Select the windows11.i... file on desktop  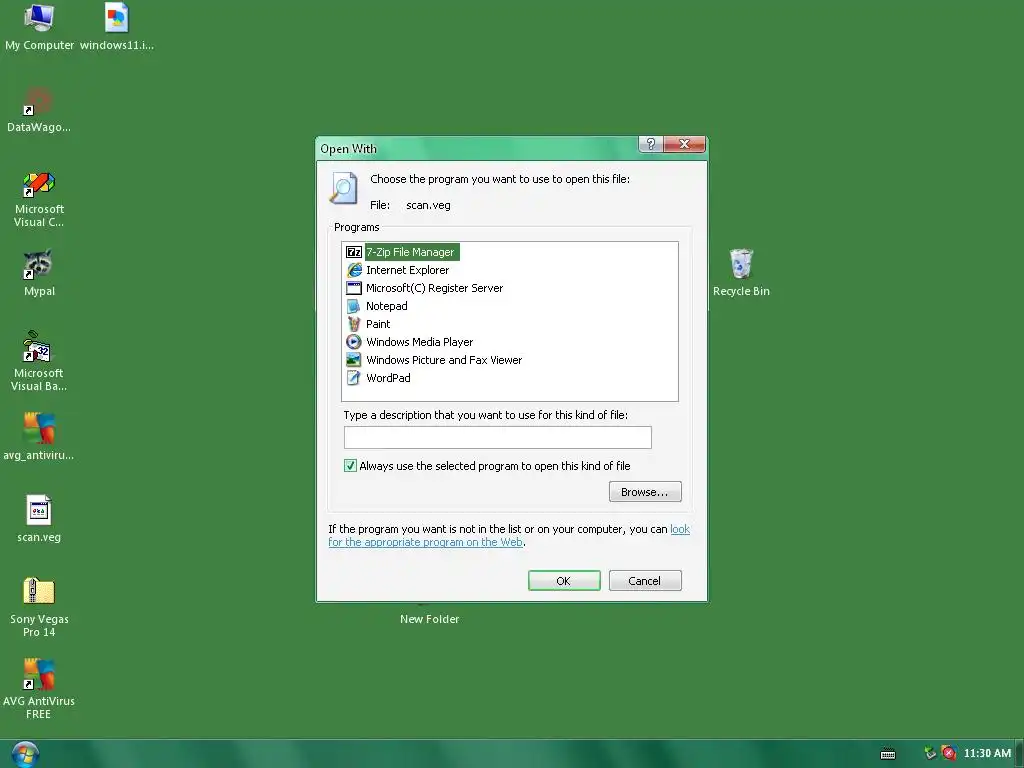coord(117,18)
